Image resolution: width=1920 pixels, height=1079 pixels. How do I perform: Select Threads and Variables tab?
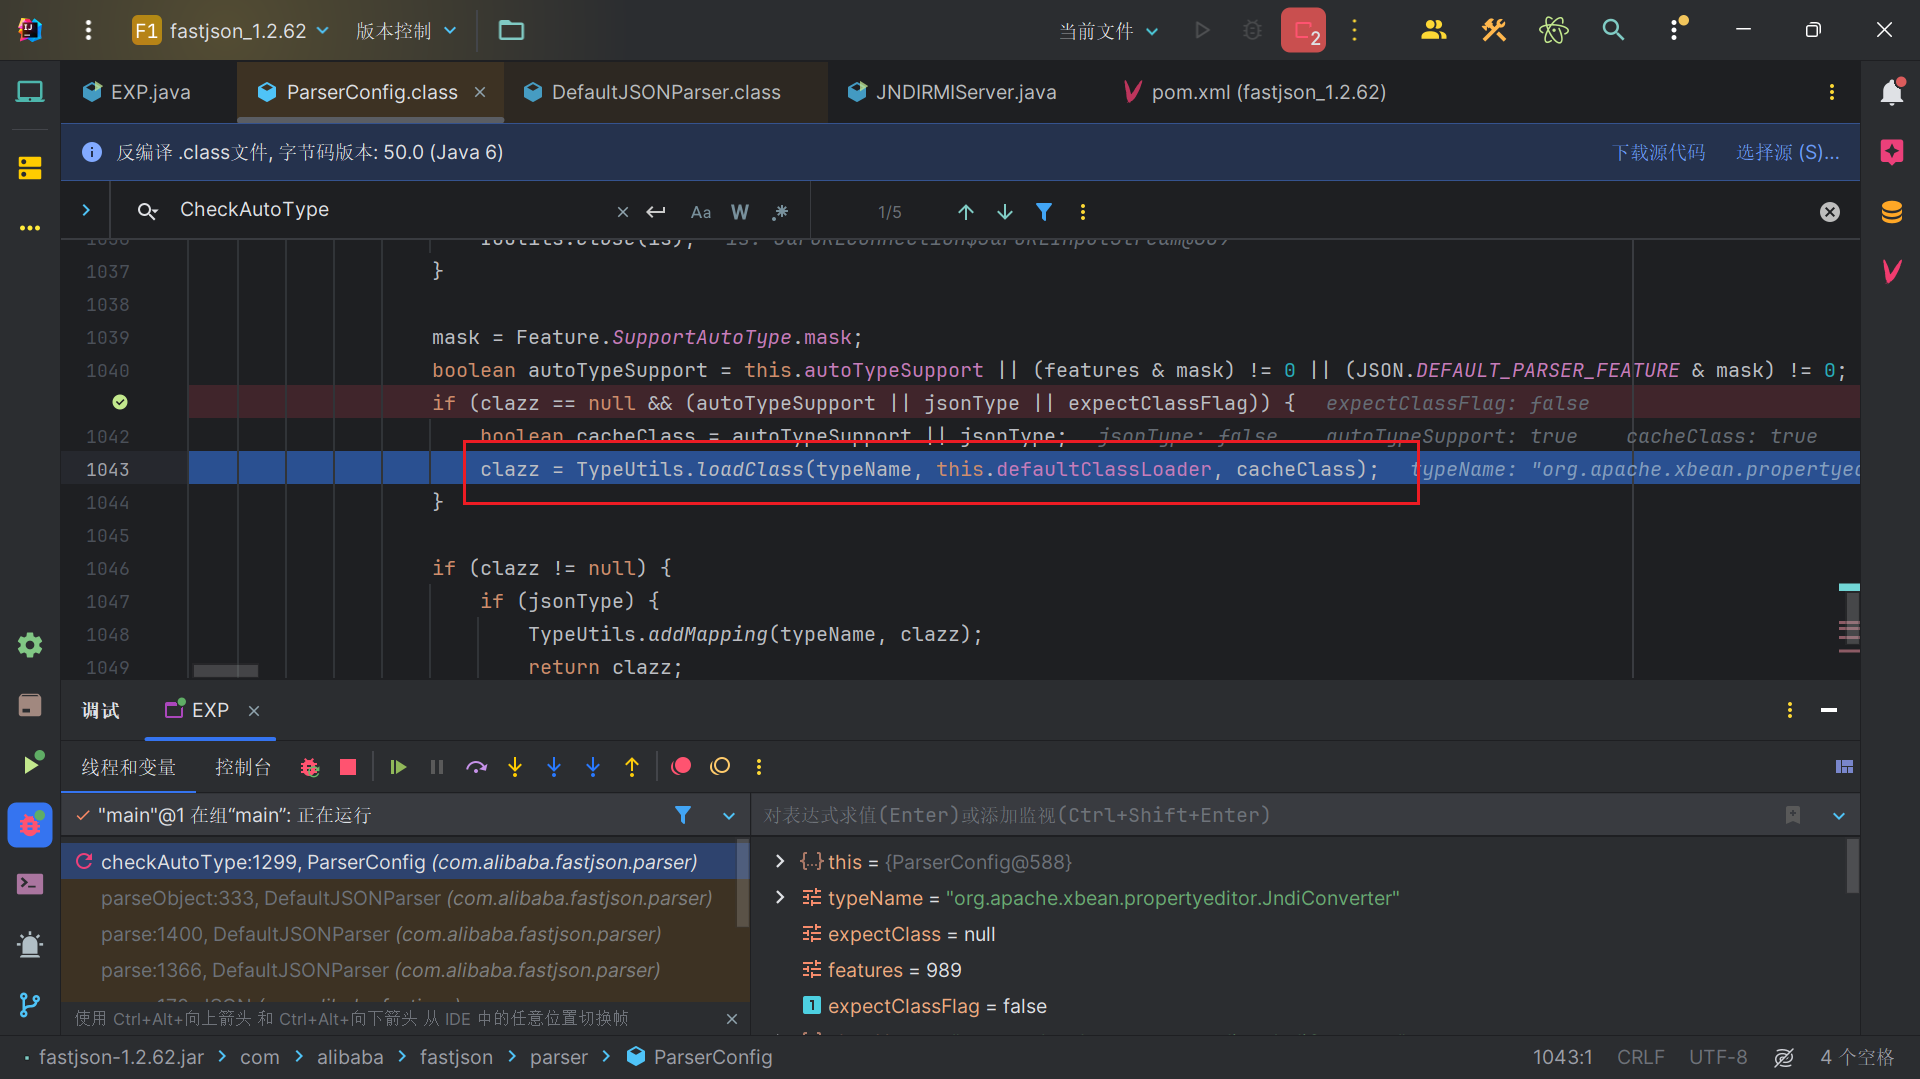pos(129,767)
